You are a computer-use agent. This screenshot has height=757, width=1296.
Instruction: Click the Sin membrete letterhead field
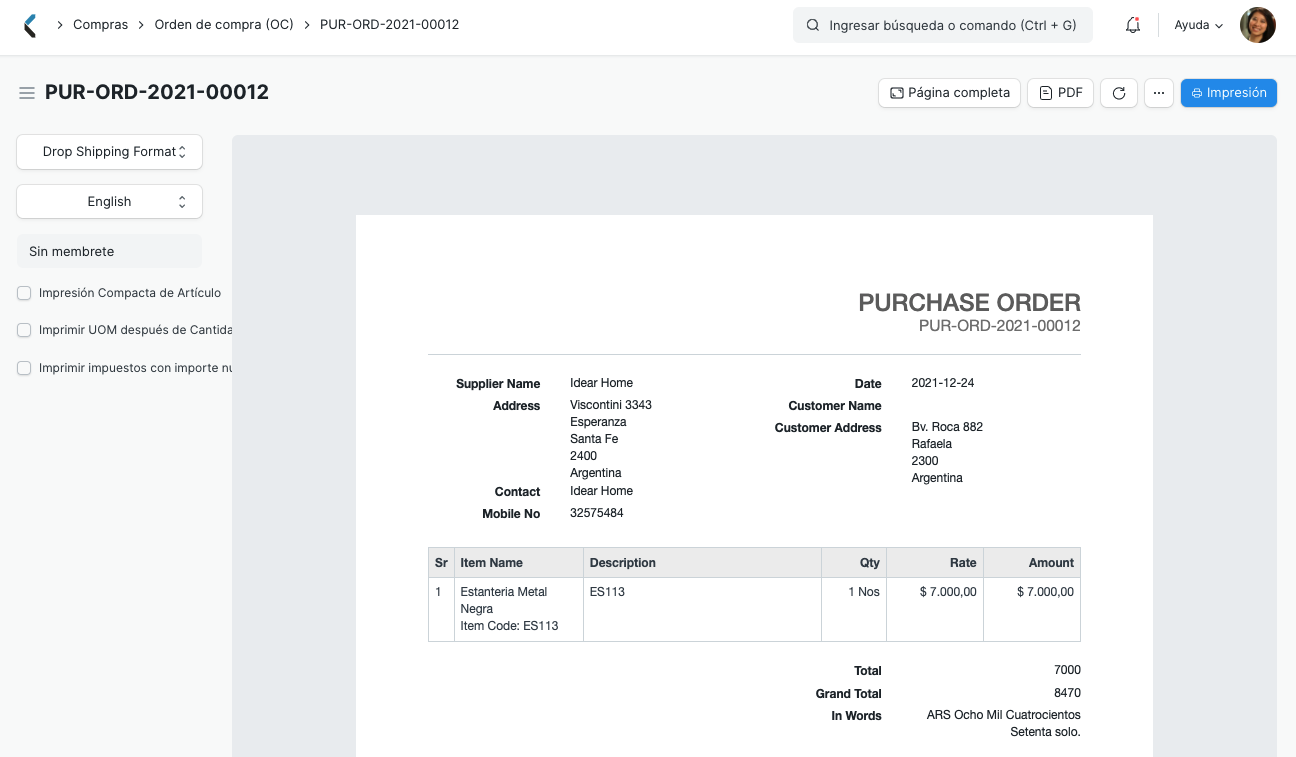(x=110, y=251)
